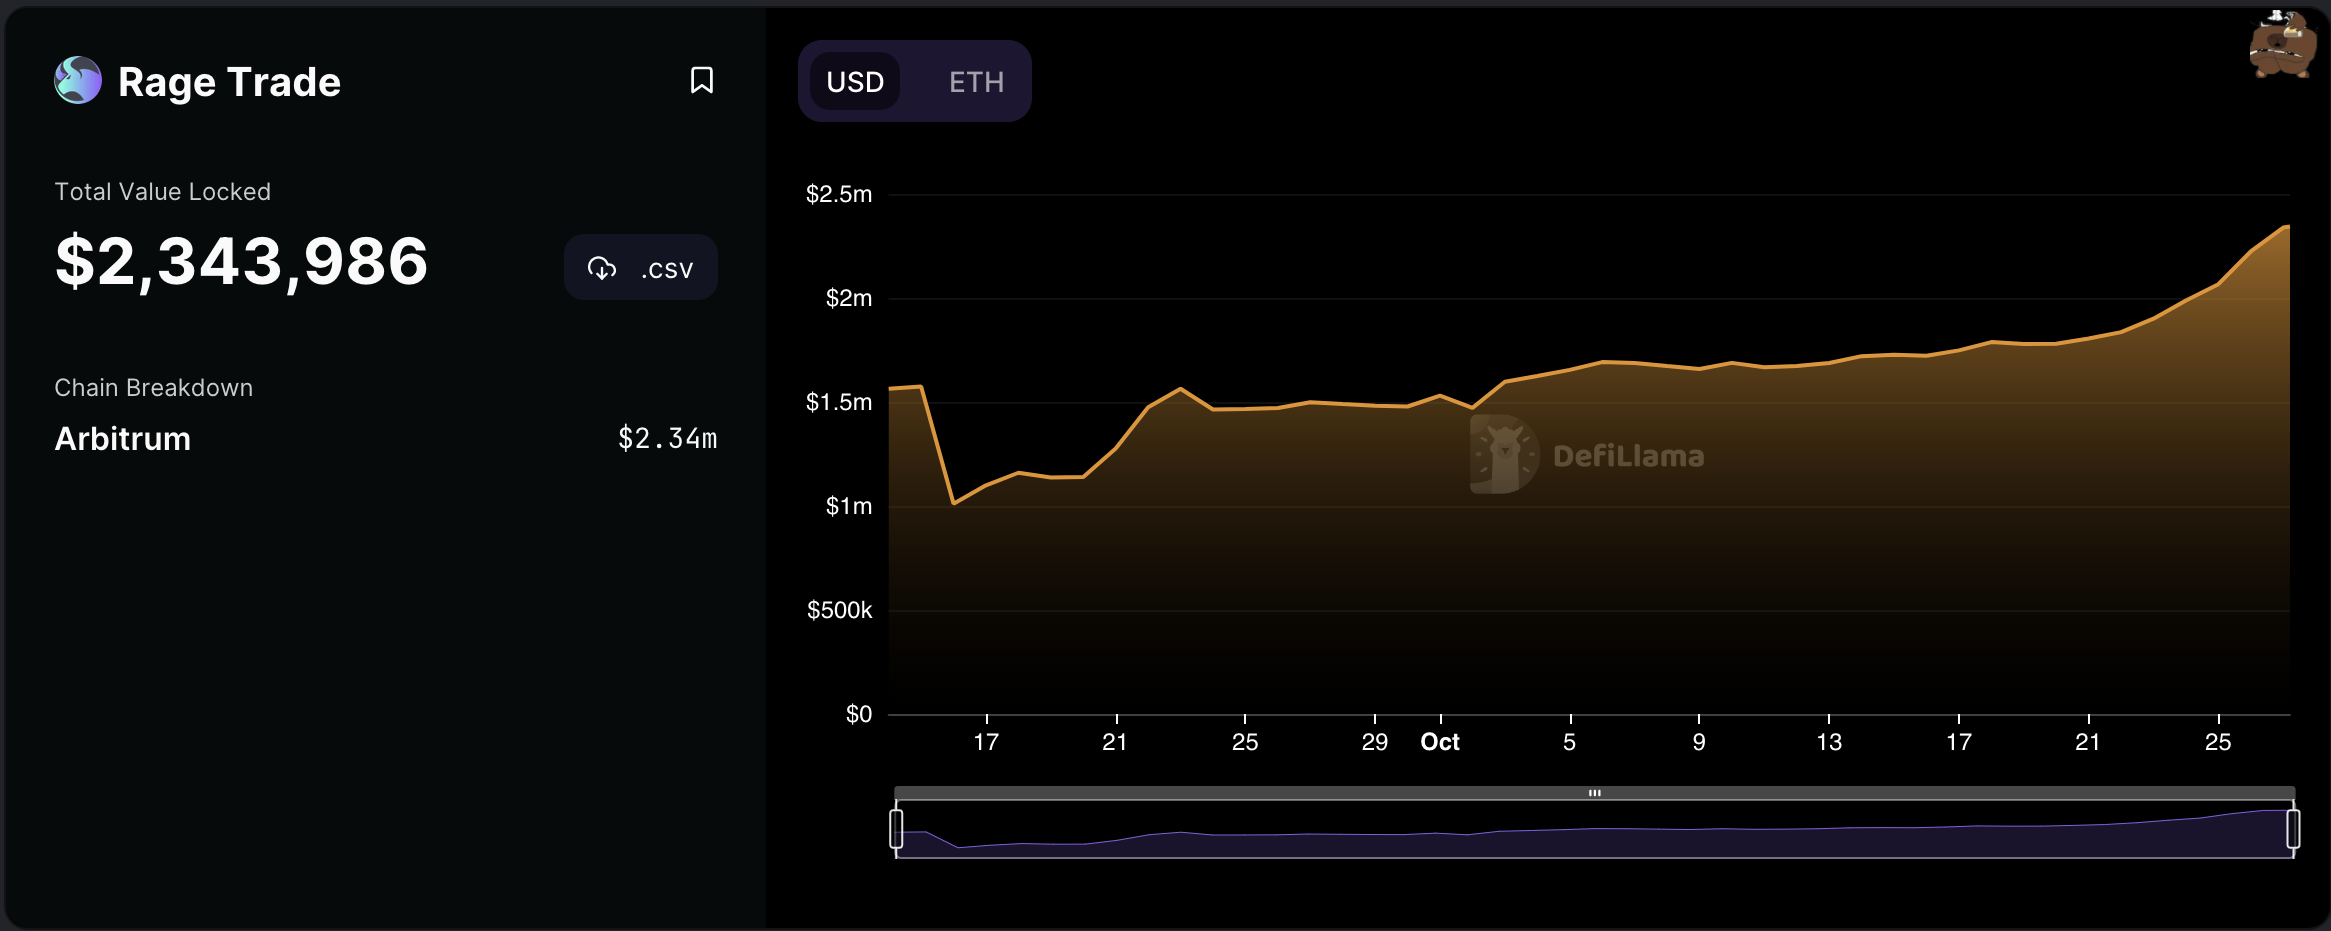Switch chart denomination to ETH

coord(976,81)
